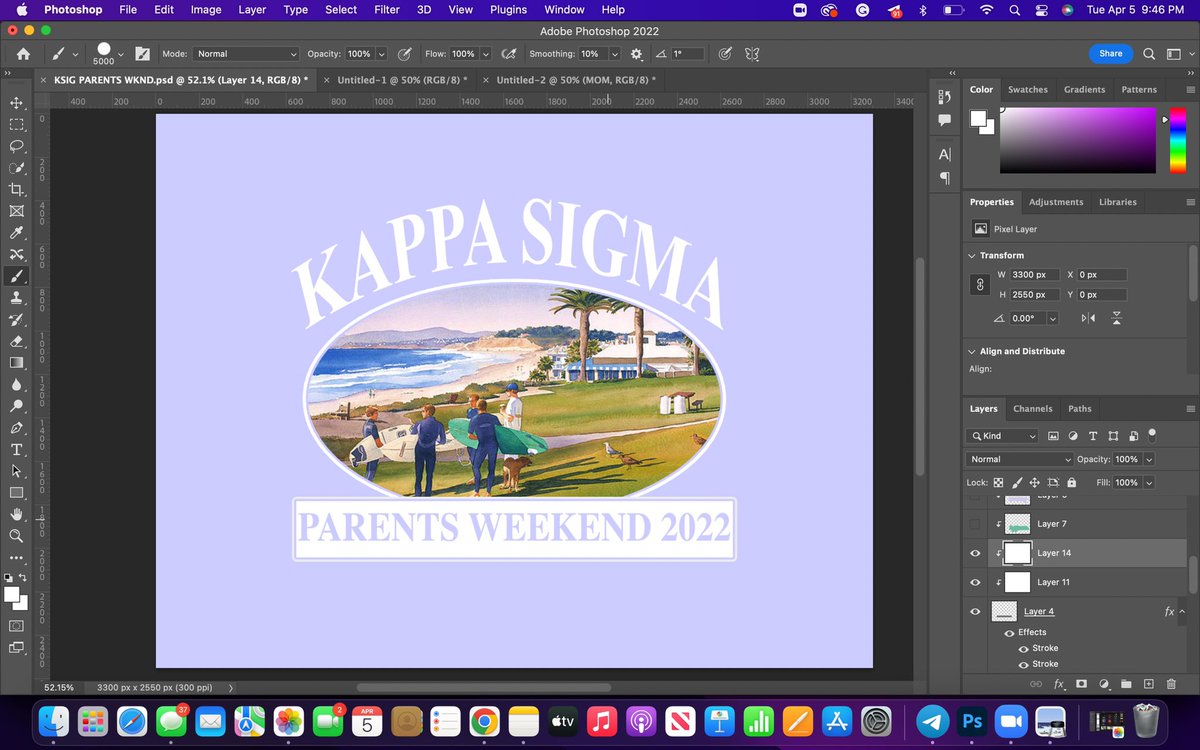Collapse Layer 4 effects list
The width and height of the screenshot is (1200, 750).
[x=1183, y=611]
